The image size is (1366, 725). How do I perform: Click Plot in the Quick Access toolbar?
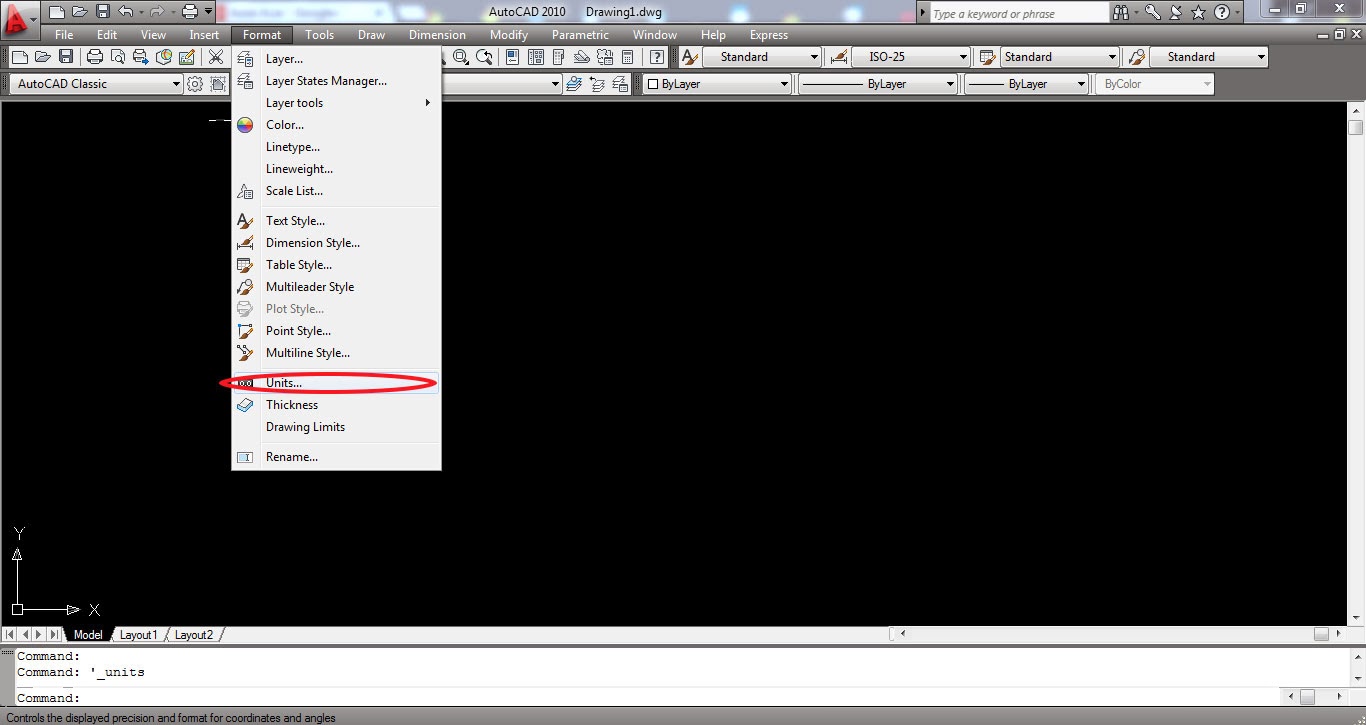[189, 12]
